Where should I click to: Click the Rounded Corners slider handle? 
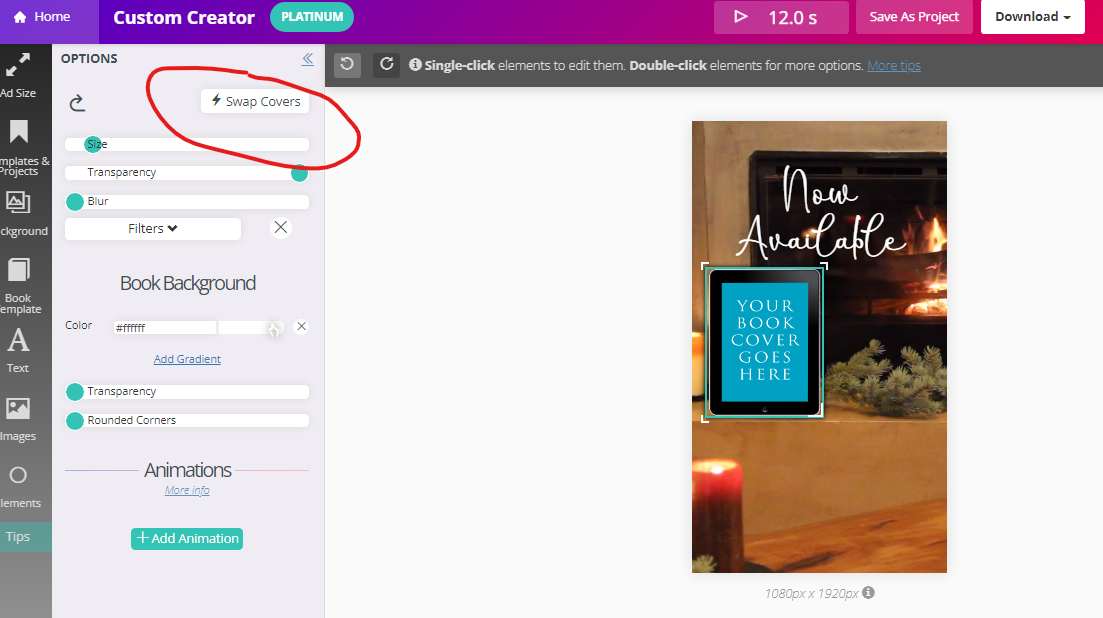click(75, 421)
